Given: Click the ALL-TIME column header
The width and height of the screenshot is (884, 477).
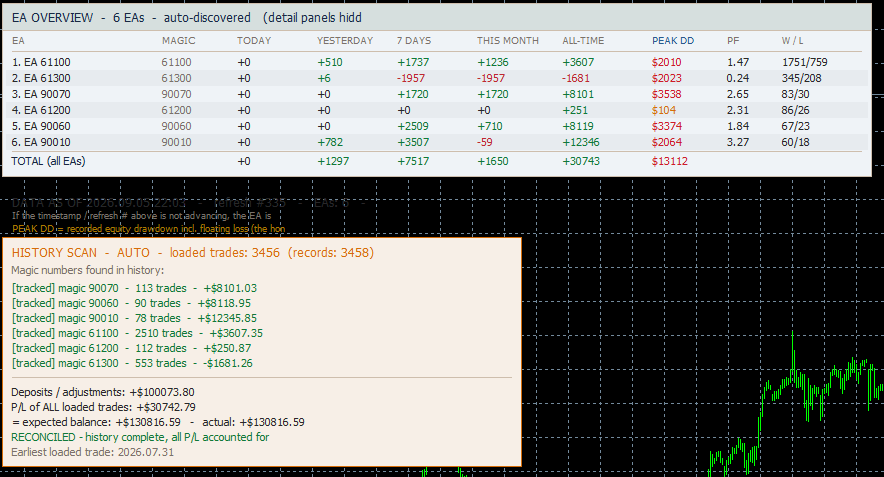Looking at the screenshot, I should click(583, 41).
